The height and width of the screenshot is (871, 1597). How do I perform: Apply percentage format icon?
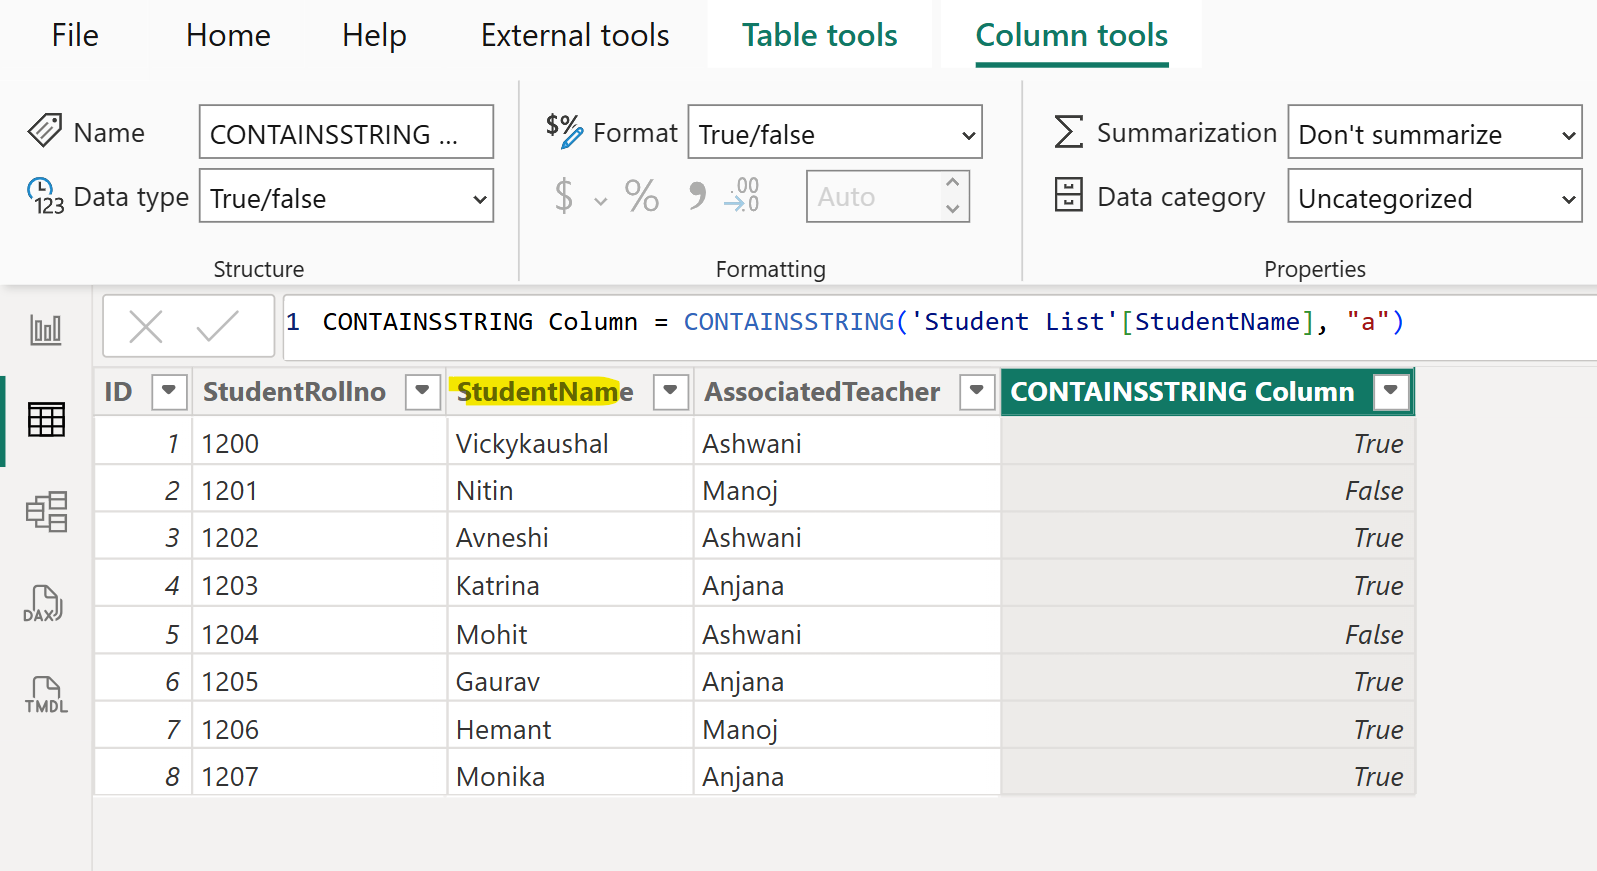pyautogui.click(x=641, y=196)
